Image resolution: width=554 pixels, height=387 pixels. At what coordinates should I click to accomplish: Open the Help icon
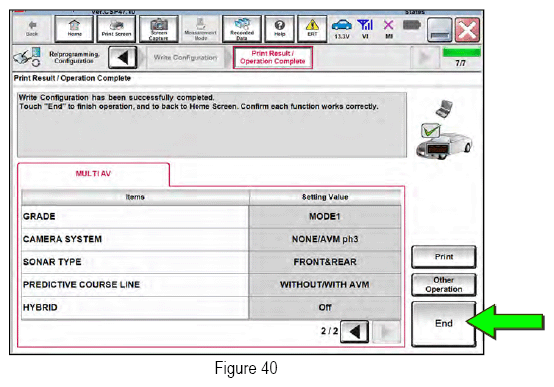(279, 29)
